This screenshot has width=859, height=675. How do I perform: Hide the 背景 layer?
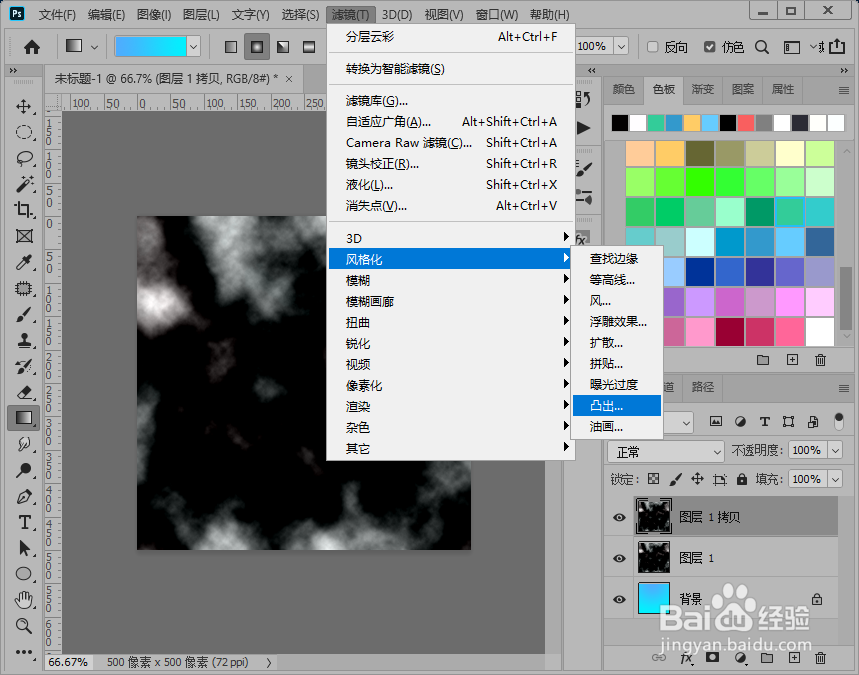tap(619, 597)
